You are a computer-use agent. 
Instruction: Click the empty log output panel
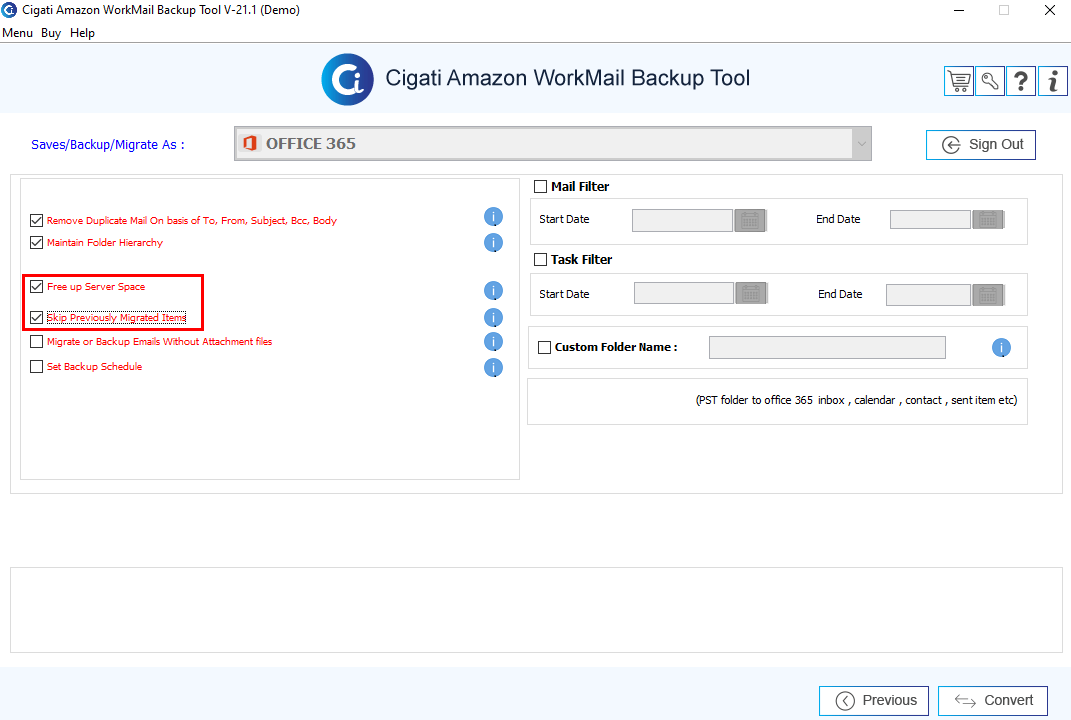[536, 610]
